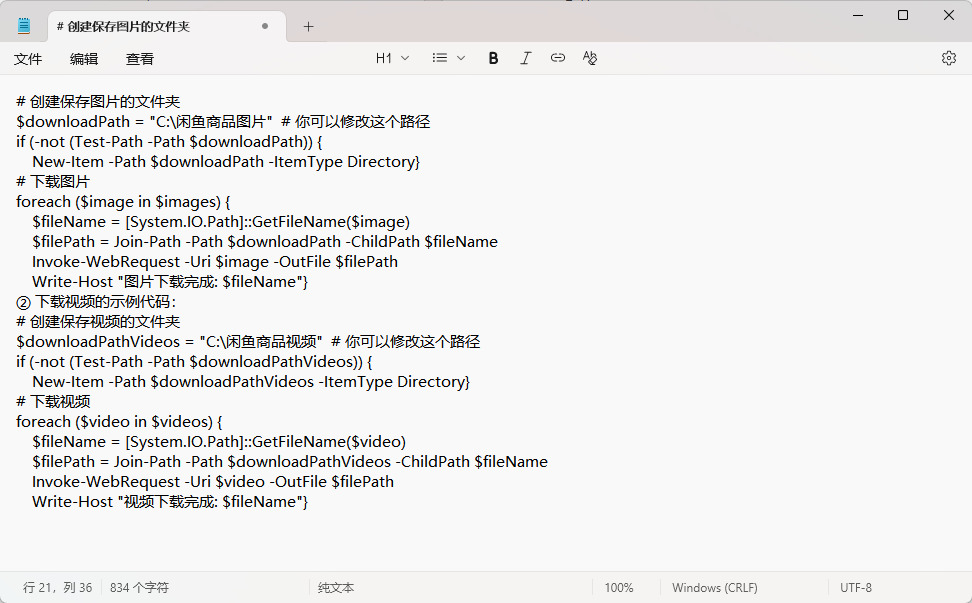Open the 编辑 menu
This screenshot has height=603, width=972.
(84, 59)
